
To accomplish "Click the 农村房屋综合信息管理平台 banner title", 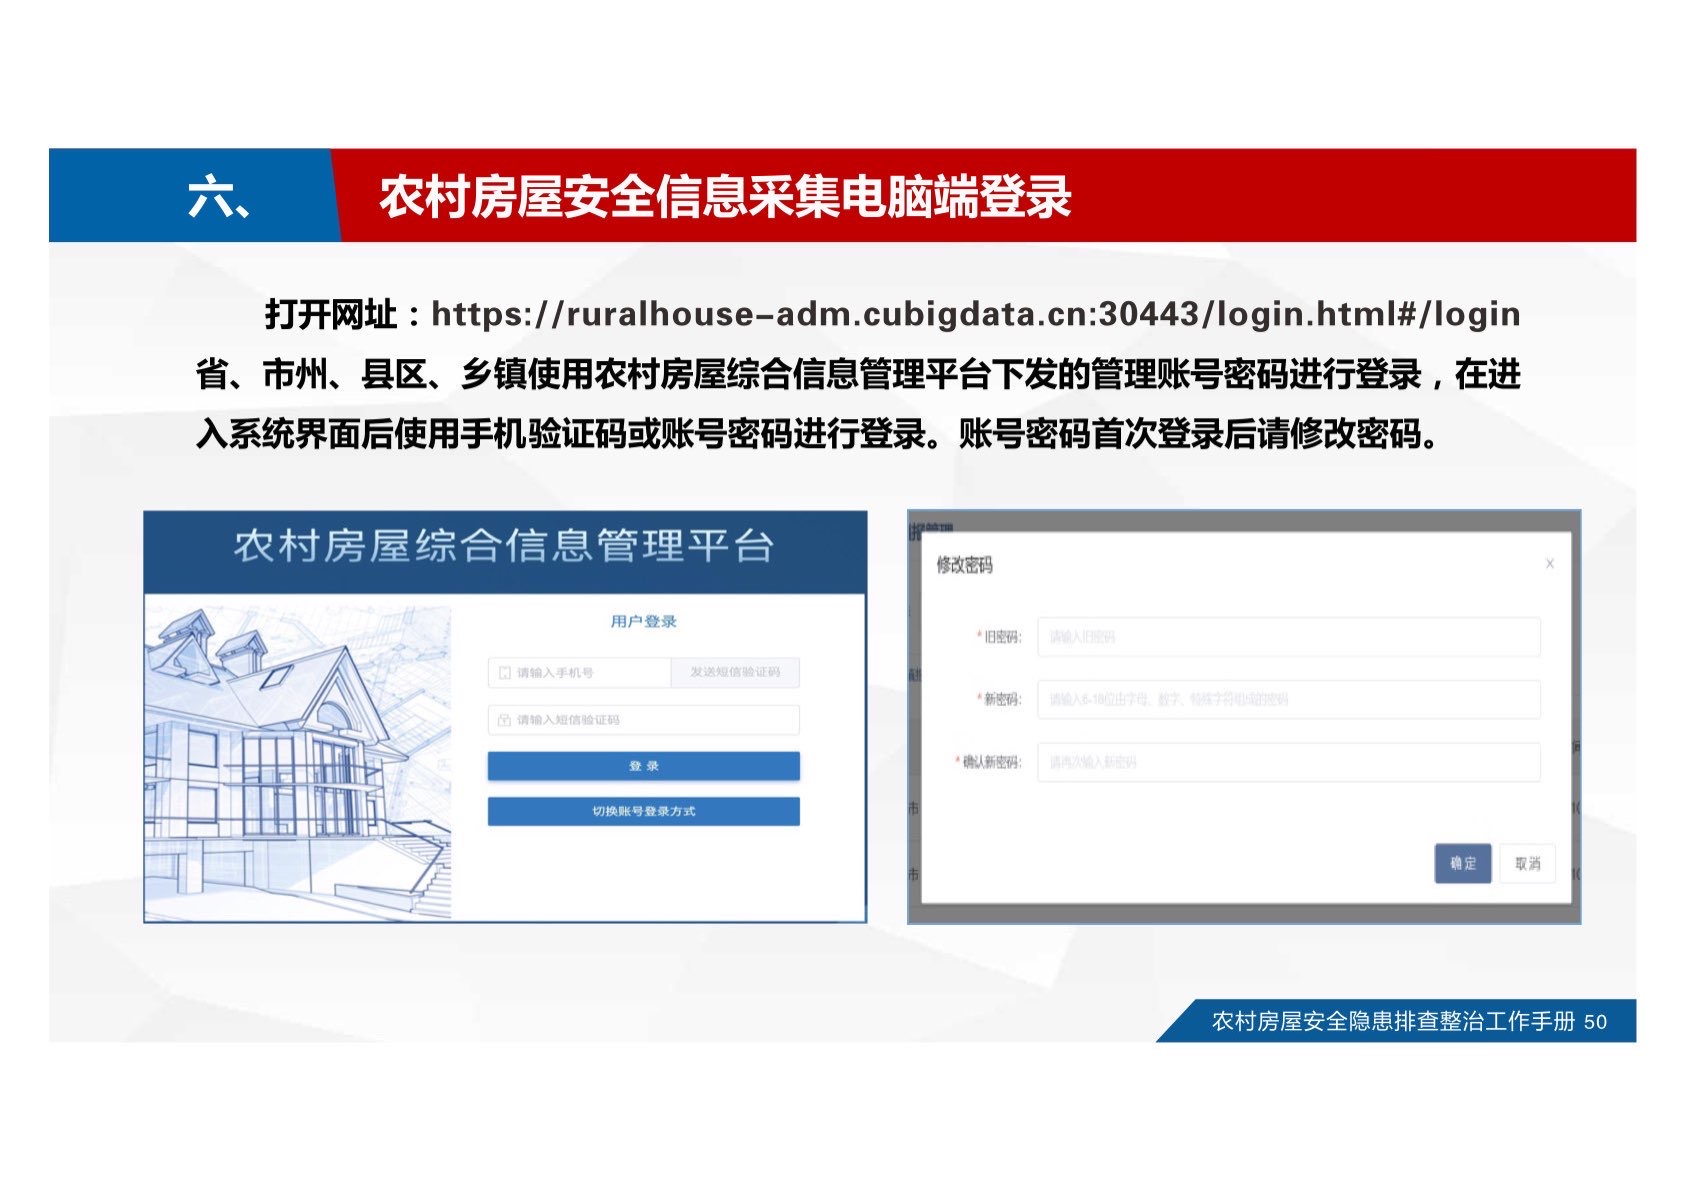I will pos(504,547).
